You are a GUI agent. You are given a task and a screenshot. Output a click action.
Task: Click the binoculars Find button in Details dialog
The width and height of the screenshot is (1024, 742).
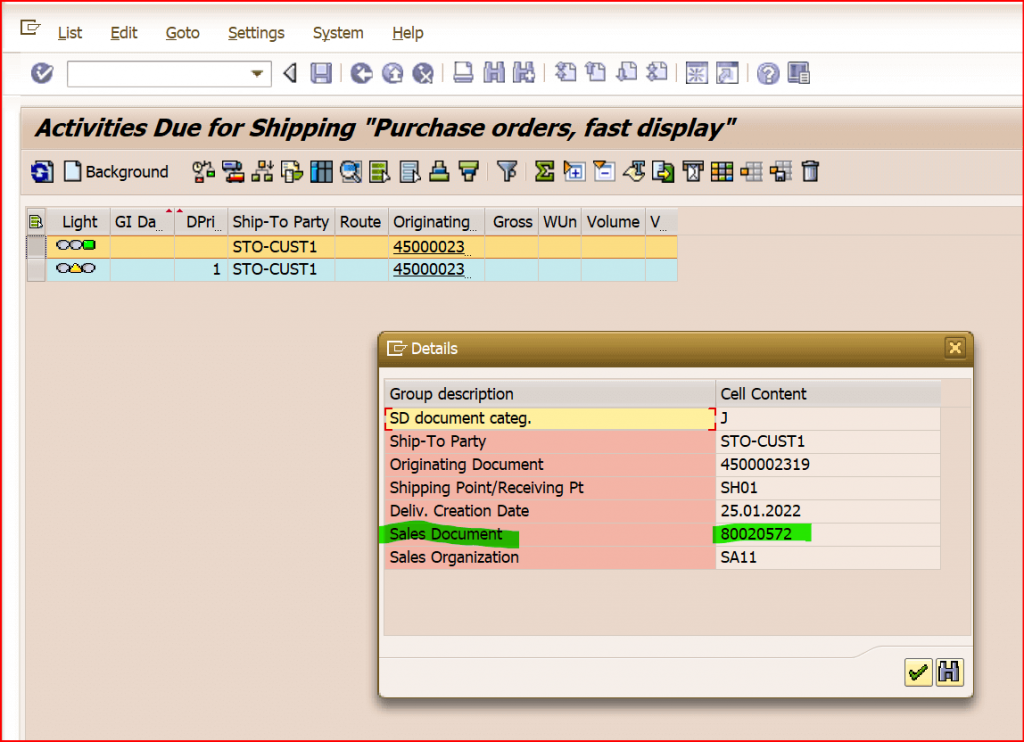pyautogui.click(x=949, y=672)
